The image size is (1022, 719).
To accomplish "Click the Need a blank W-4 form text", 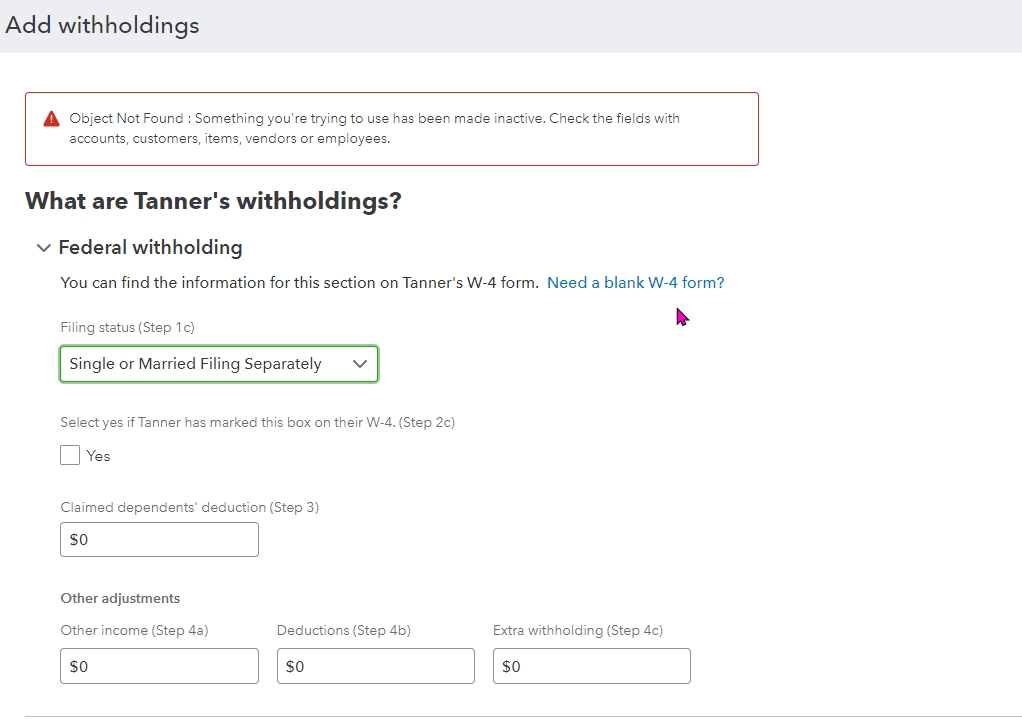I will click(x=635, y=282).
